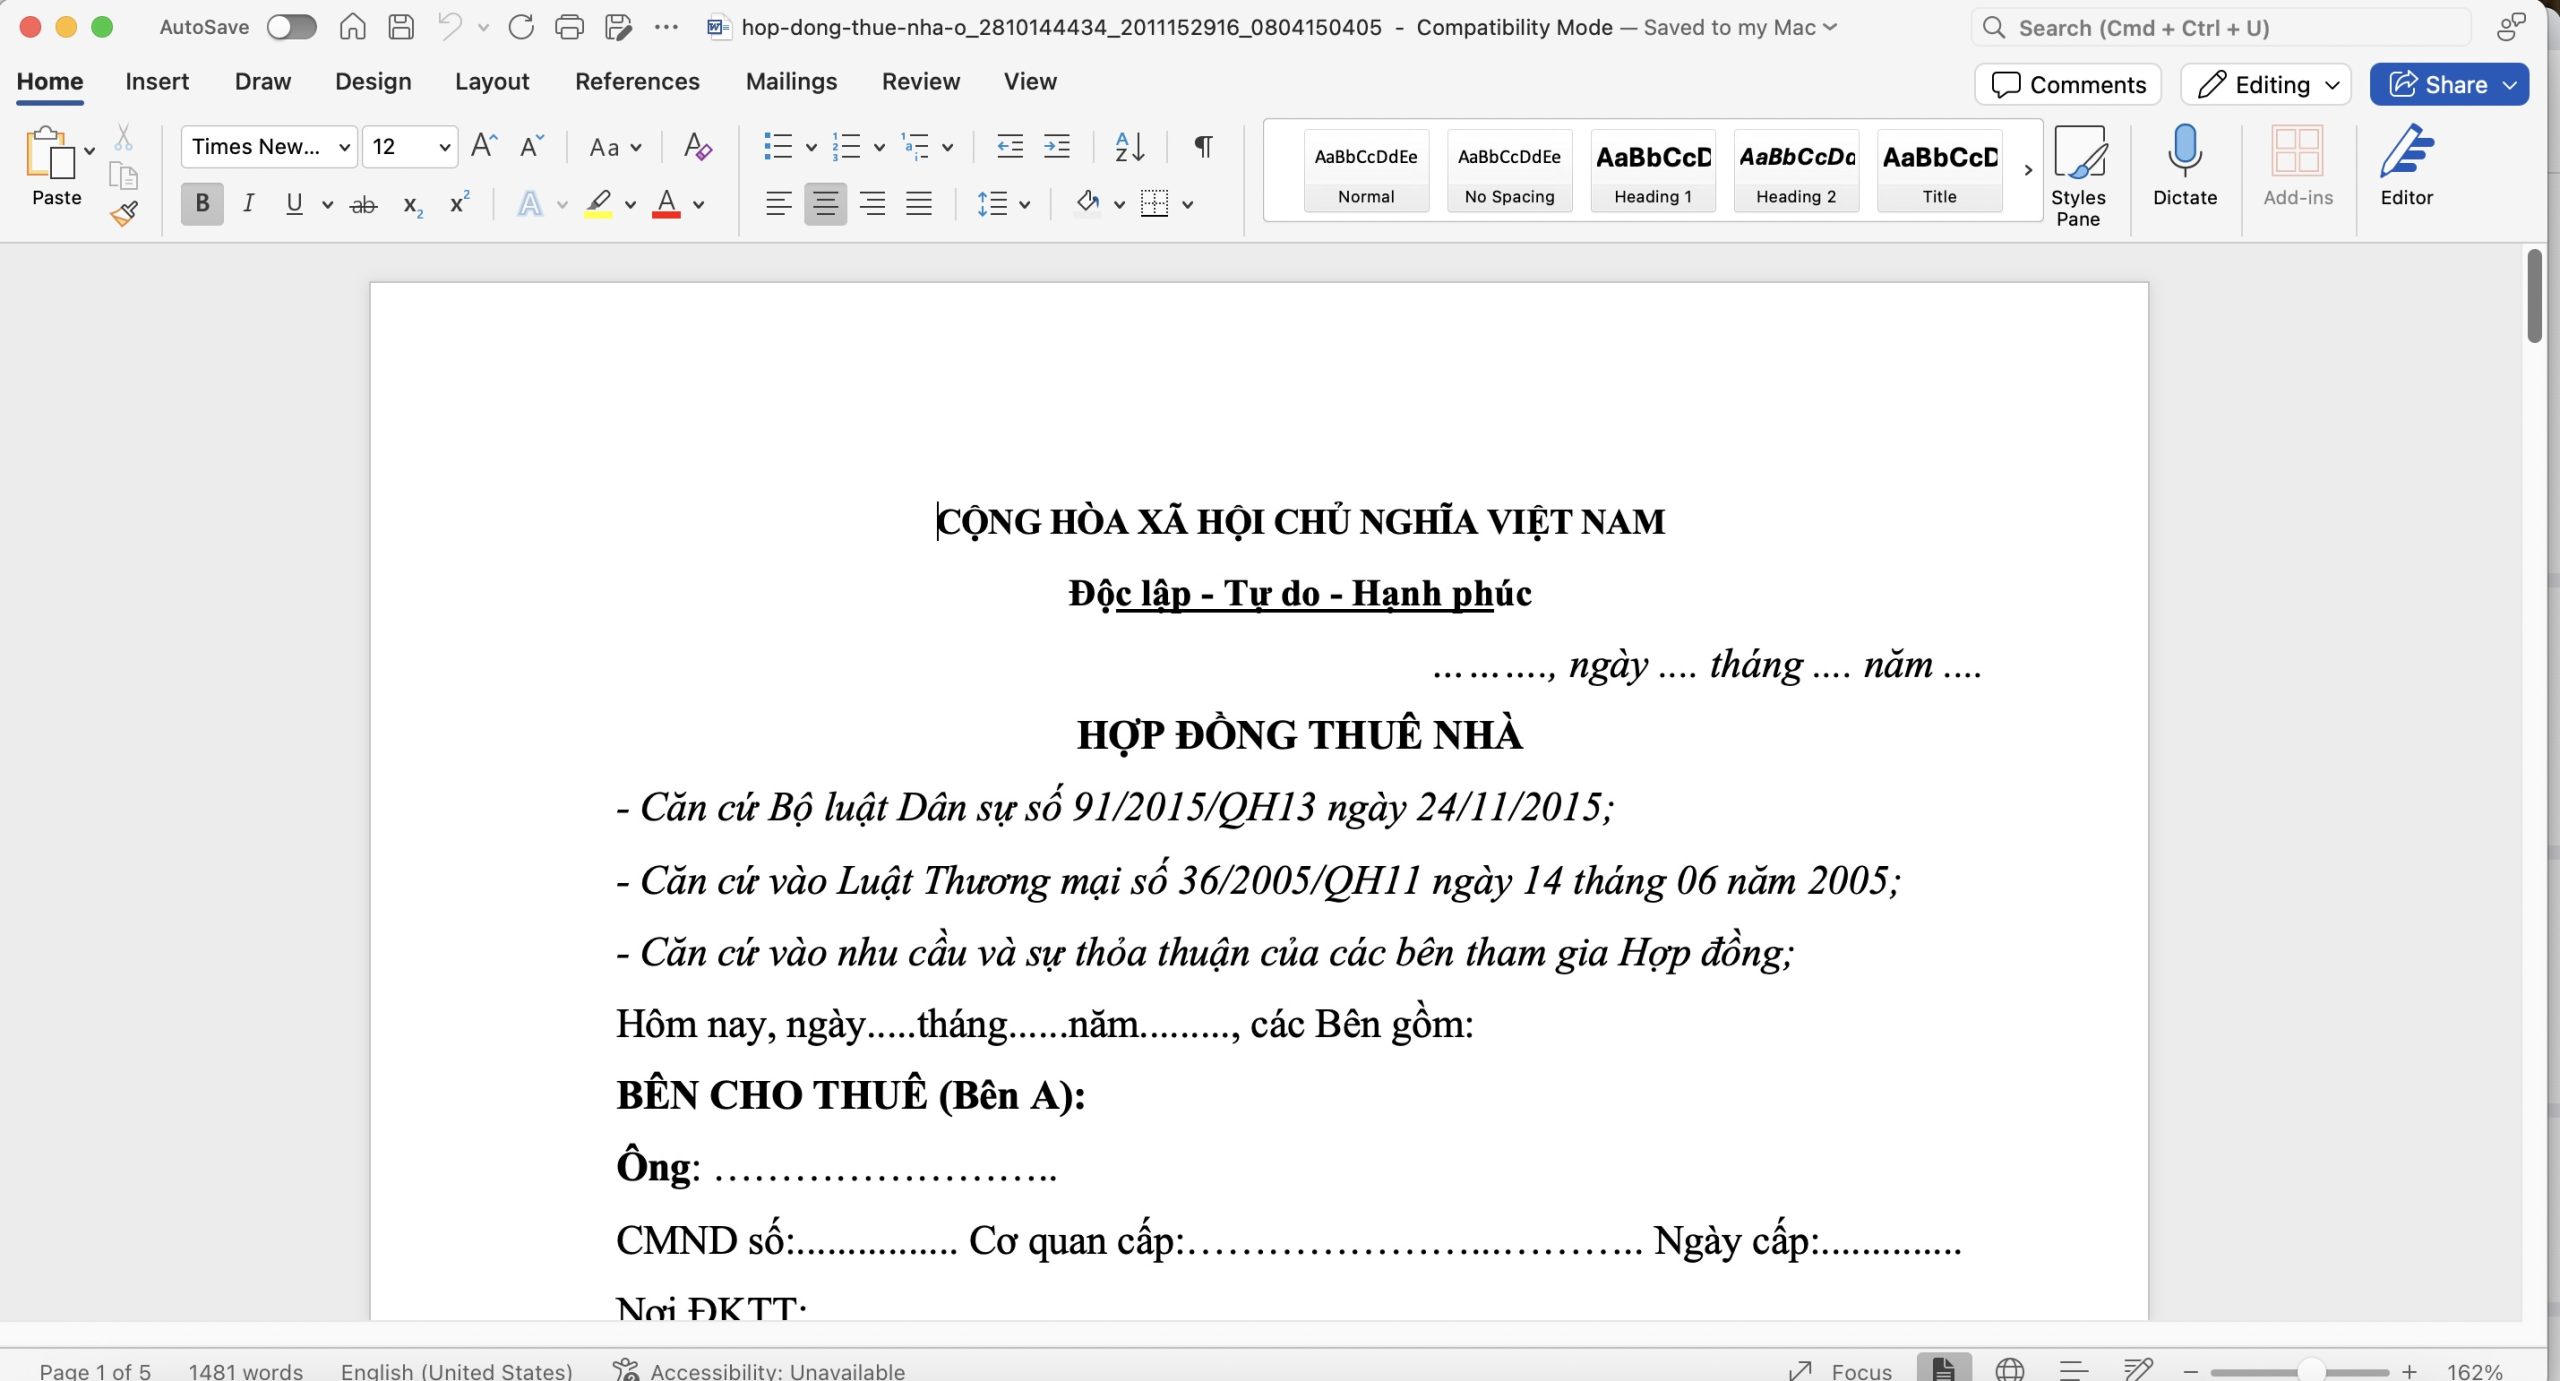Decrease paragraph indent
Screen dimensions: 2560x1381
pos(1010,147)
